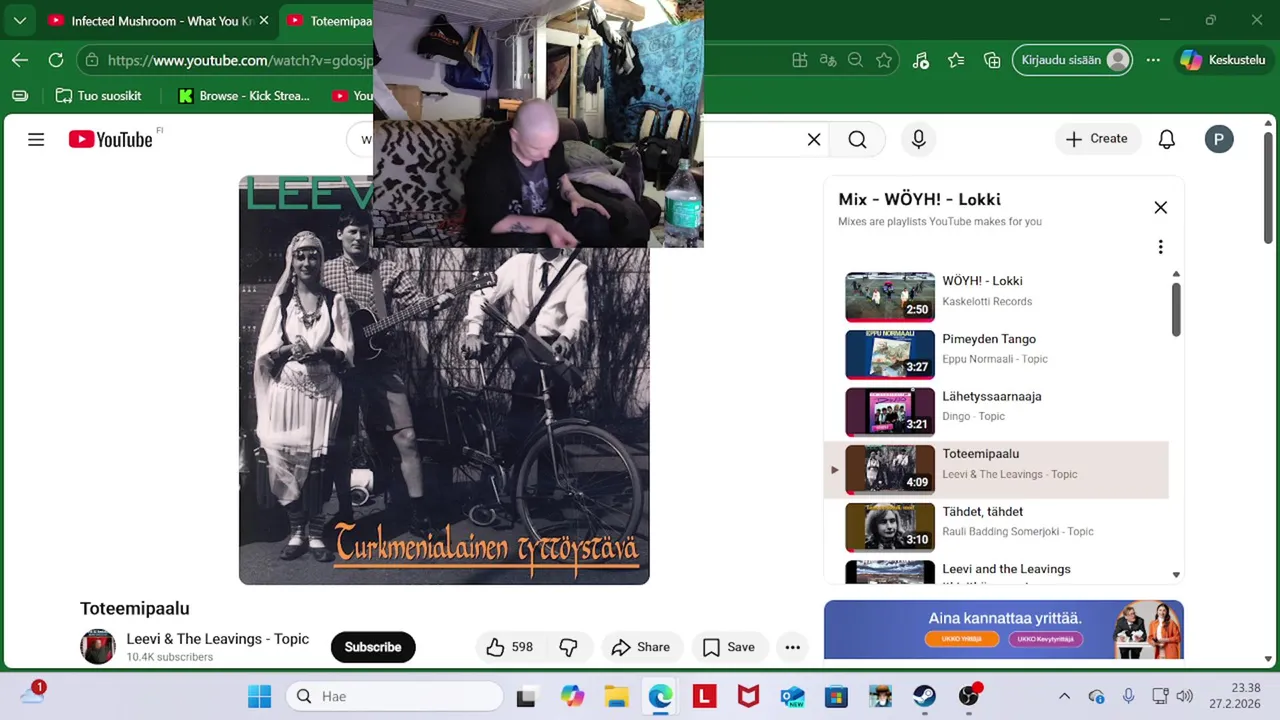1280x720 pixels.
Task: Open Edge app install icon in address bar
Action: pos(799,60)
